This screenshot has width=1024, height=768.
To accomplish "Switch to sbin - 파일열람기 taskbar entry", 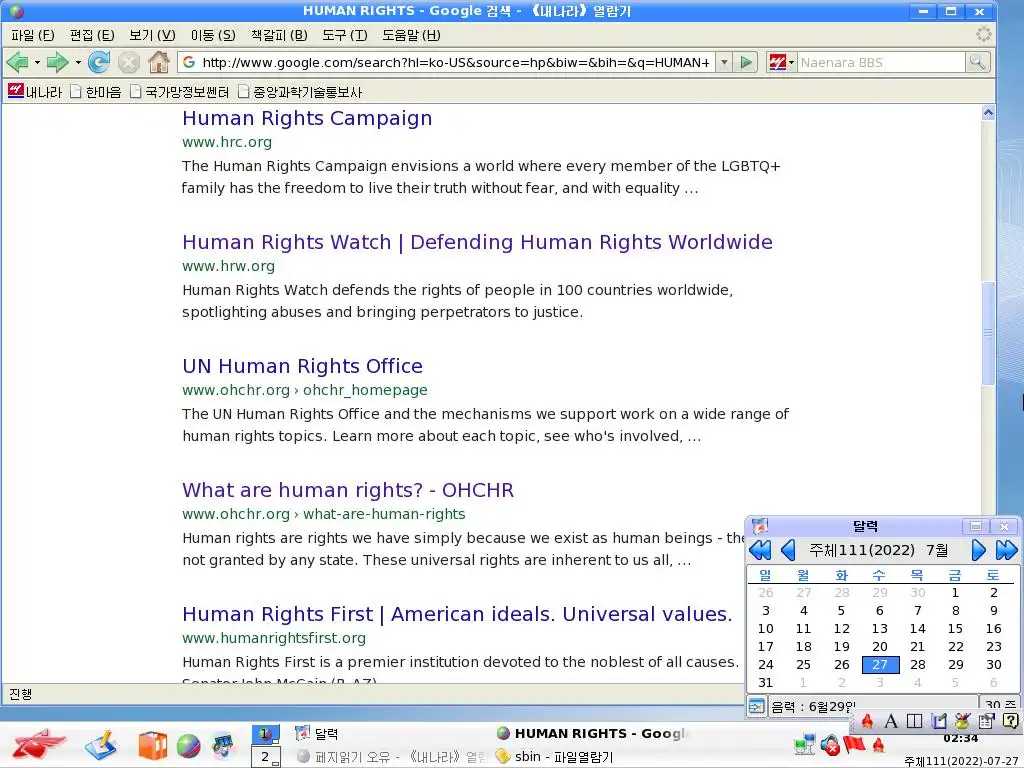I will [554, 757].
